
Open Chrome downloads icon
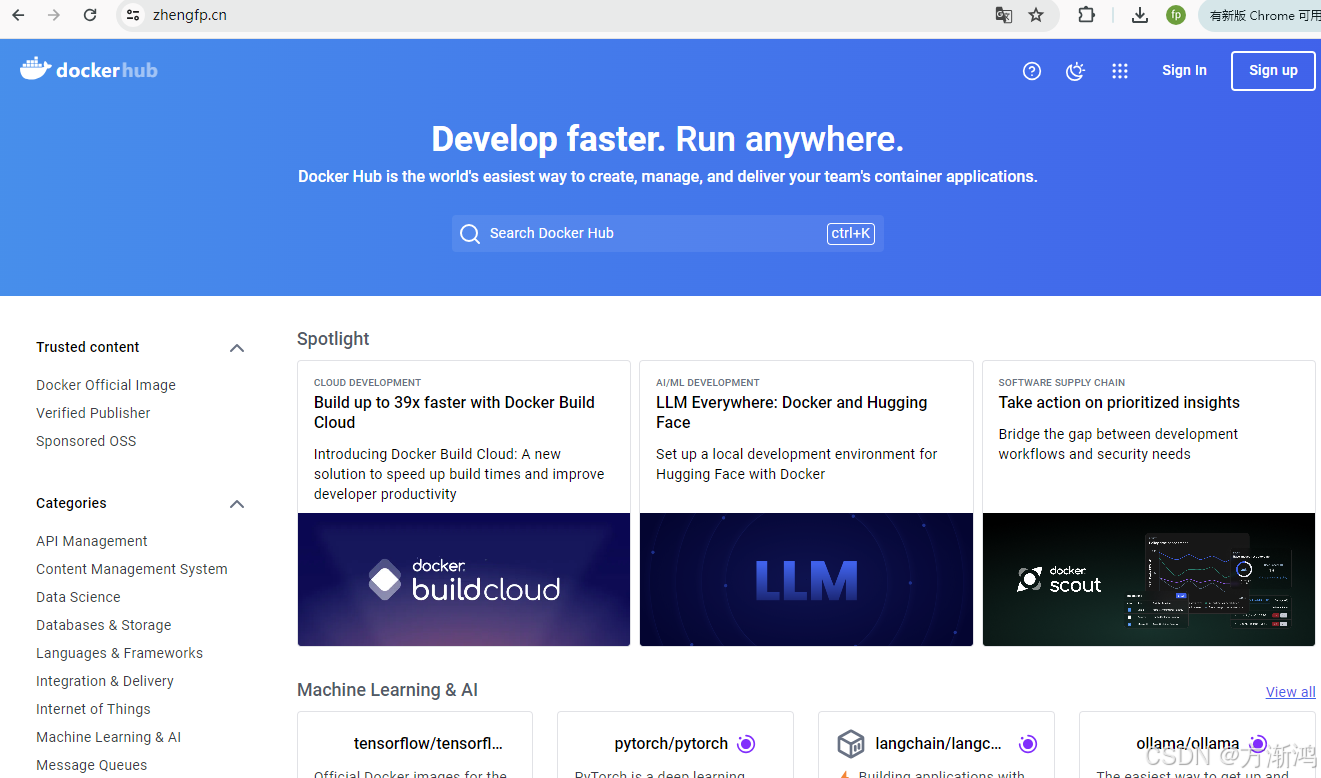1140,15
